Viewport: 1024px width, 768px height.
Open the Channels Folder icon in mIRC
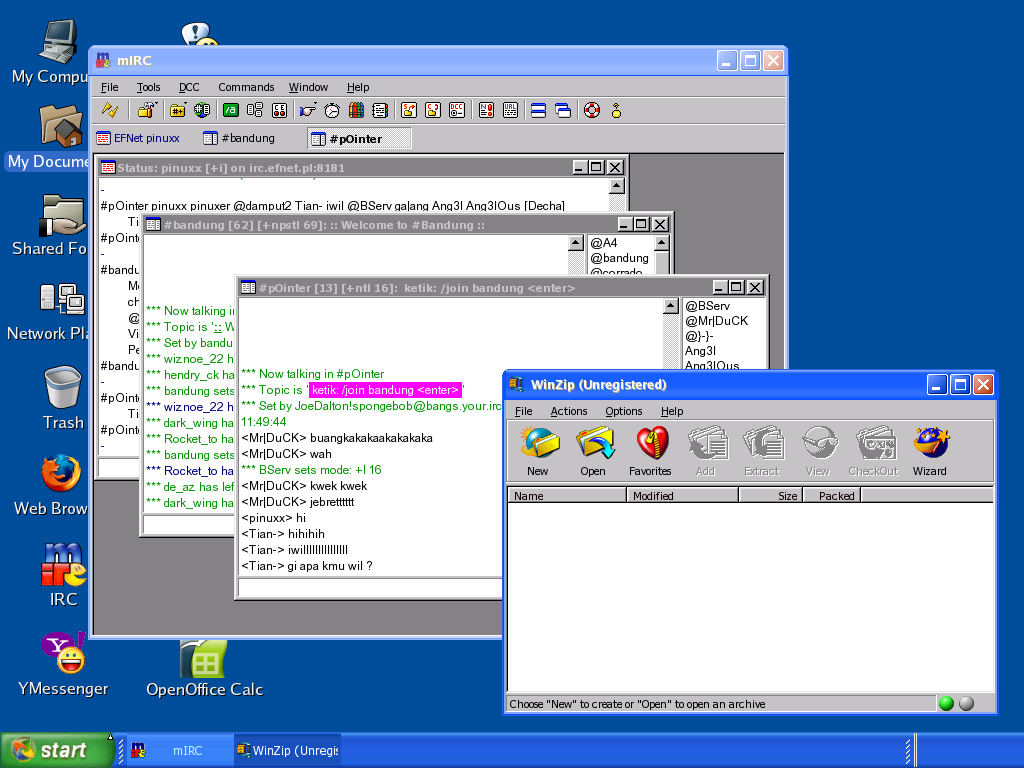pos(177,110)
